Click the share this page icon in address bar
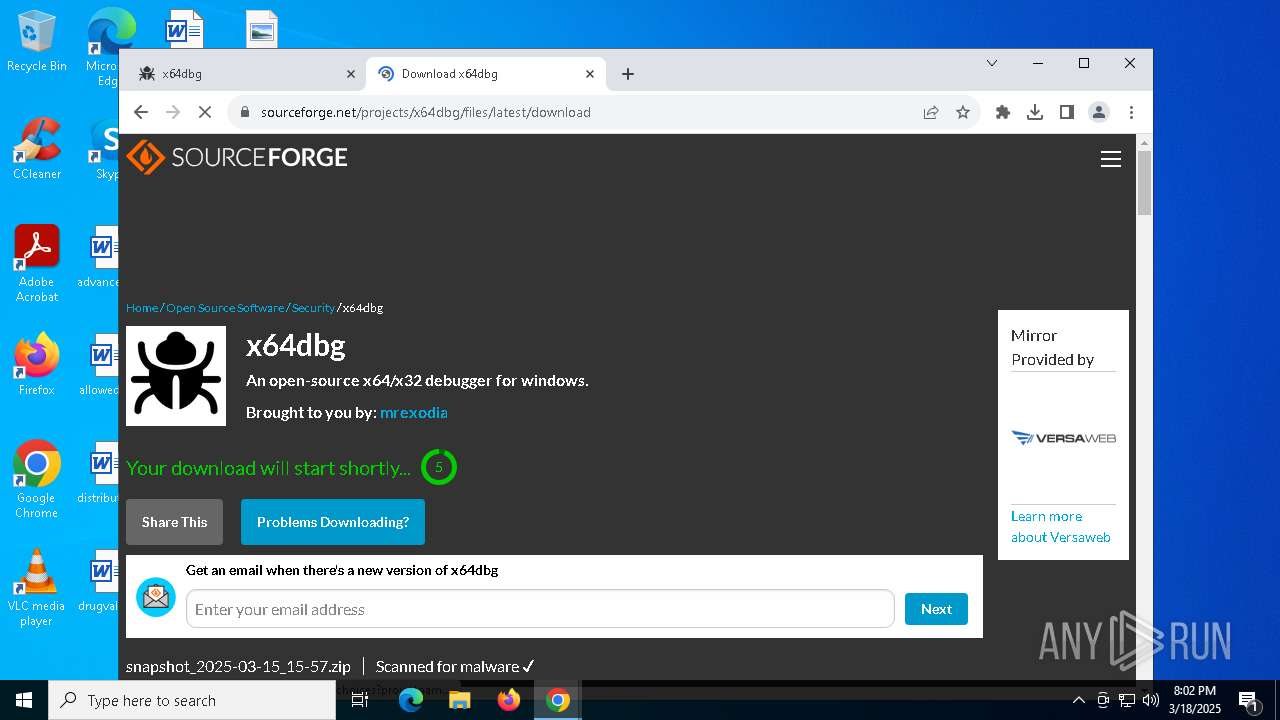 (931, 112)
